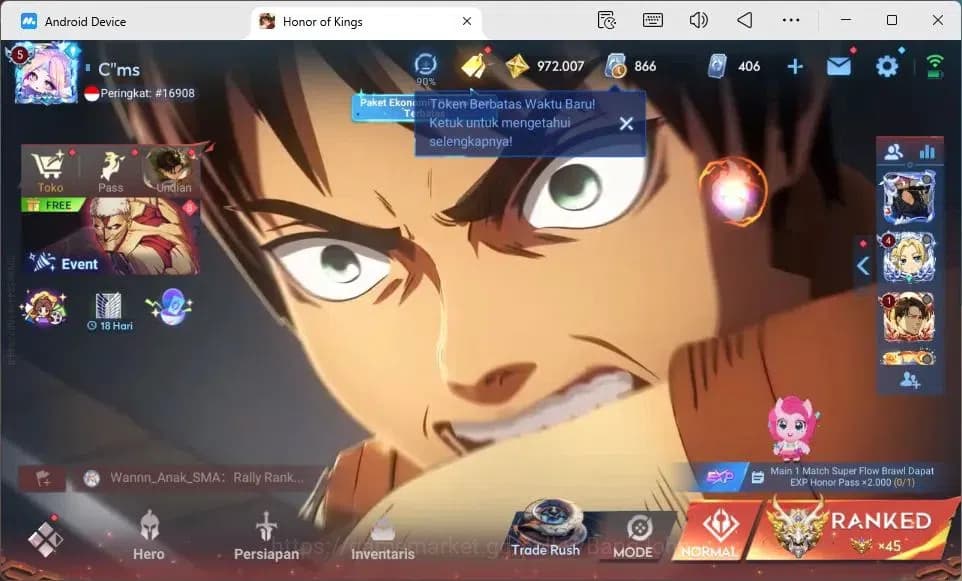Screen dimensions: 962x581
Task: Select third friend avatar with dark hair
Action: pyautogui.click(x=909, y=316)
